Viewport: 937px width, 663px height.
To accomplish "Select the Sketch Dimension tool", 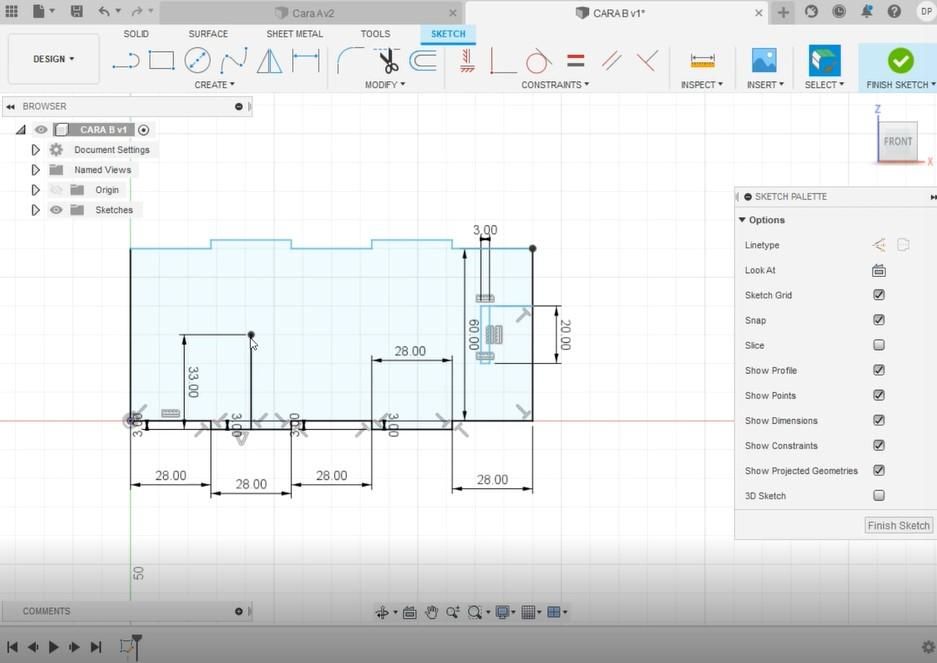I will pos(305,60).
